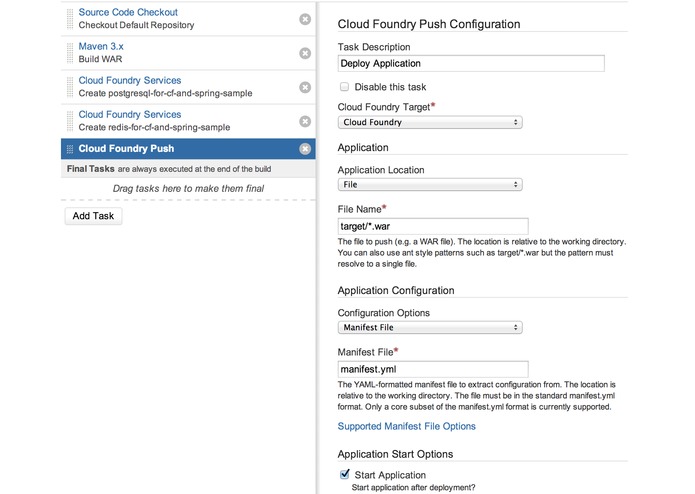
Task: Grab the drag handle of Source Code Checkout
Action: (x=70, y=19)
